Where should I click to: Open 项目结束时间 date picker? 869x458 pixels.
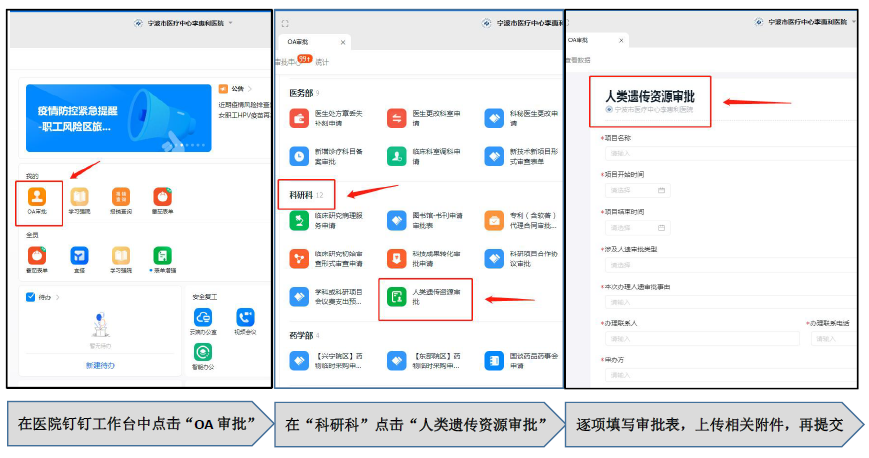click(x=637, y=227)
